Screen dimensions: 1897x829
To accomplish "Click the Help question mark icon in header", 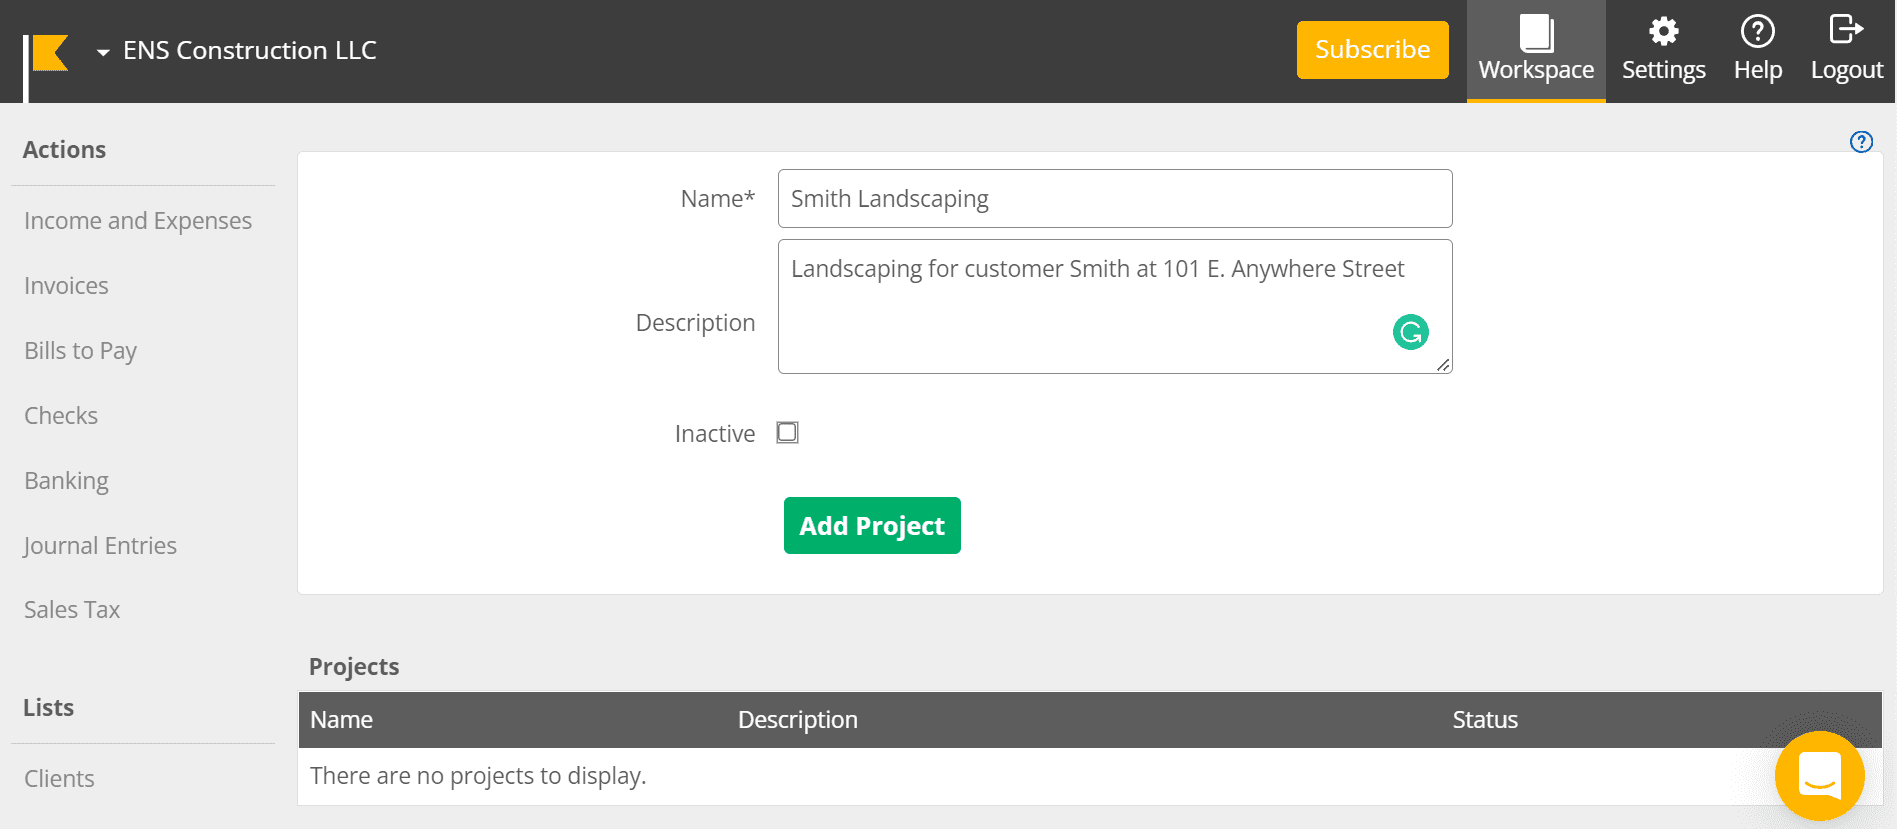I will click(x=1757, y=31).
